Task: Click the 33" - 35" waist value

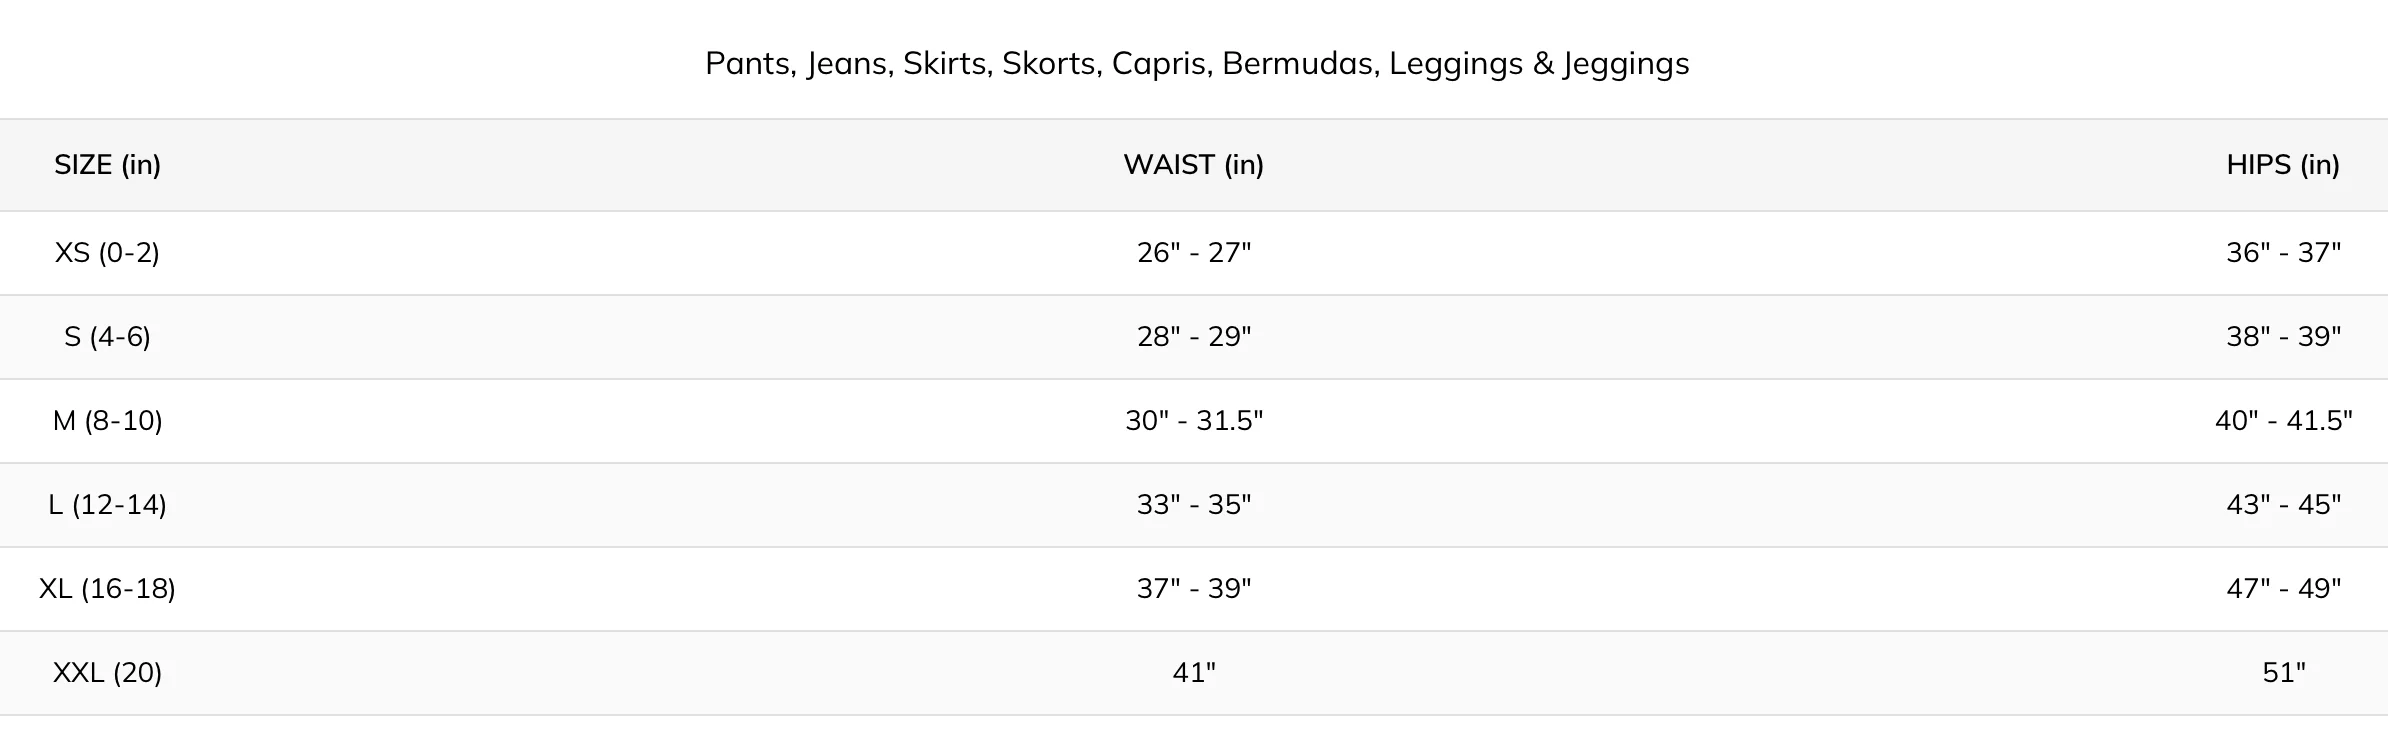Action: pyautogui.click(x=1194, y=505)
